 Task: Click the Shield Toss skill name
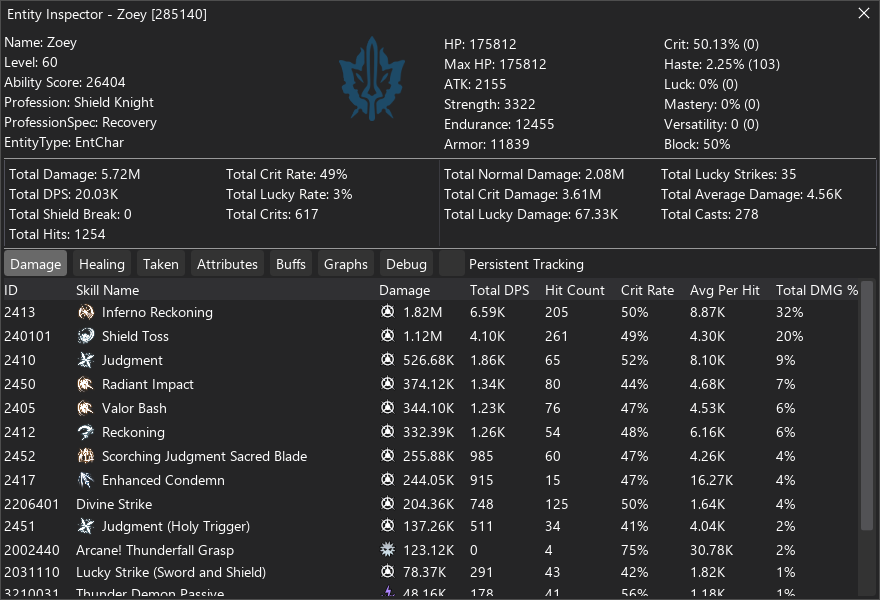135,336
